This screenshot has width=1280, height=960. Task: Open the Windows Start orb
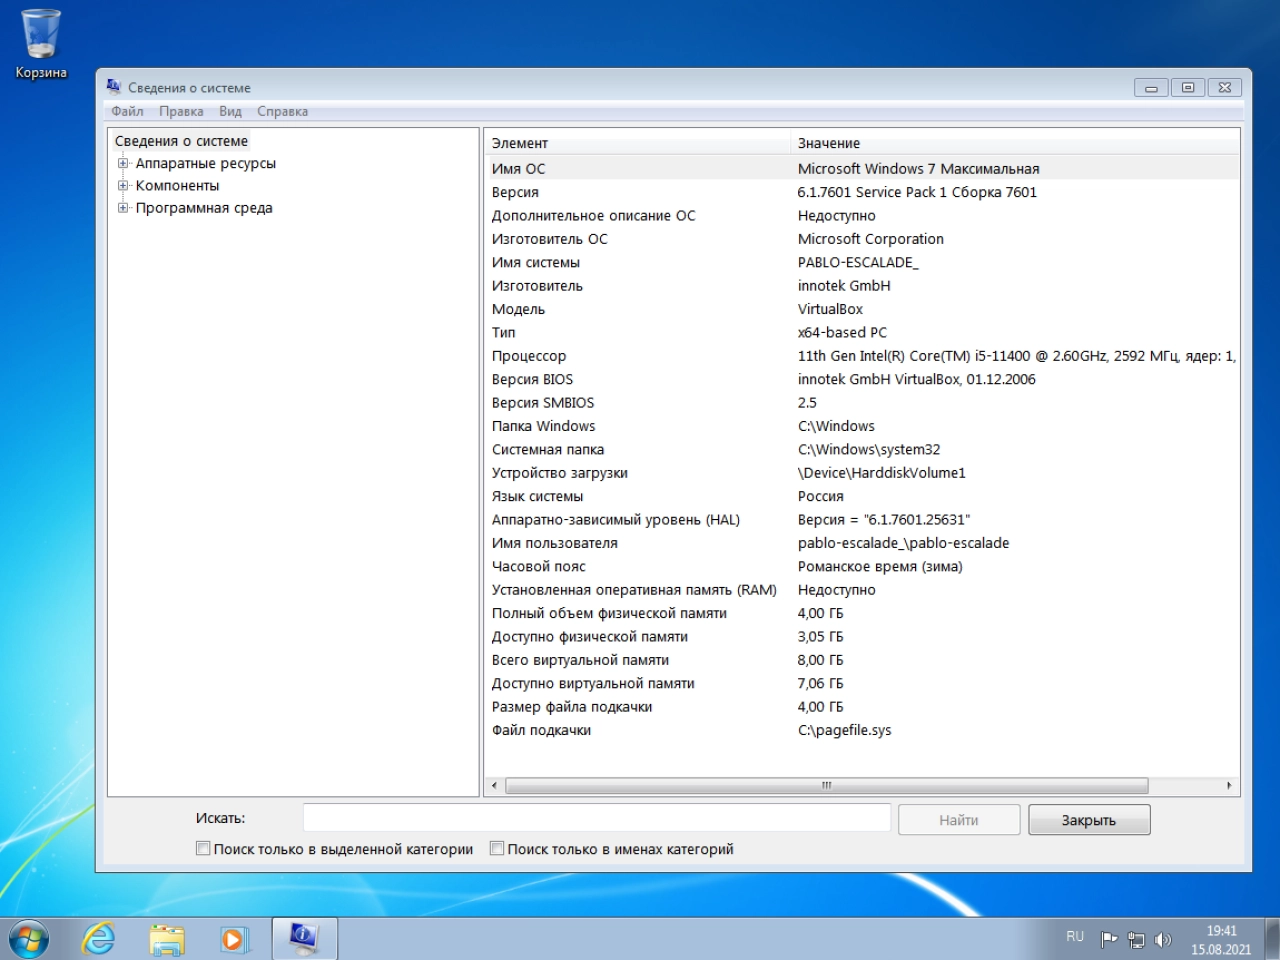(x=28, y=940)
